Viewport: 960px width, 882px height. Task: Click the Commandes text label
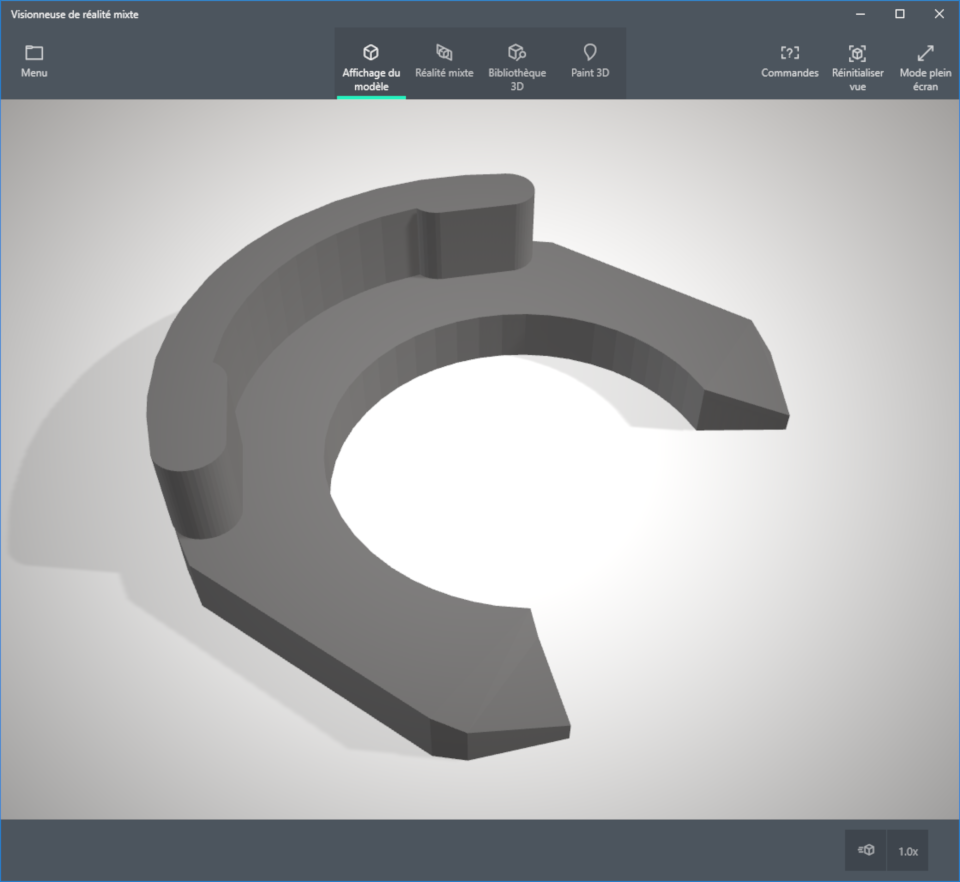click(789, 73)
